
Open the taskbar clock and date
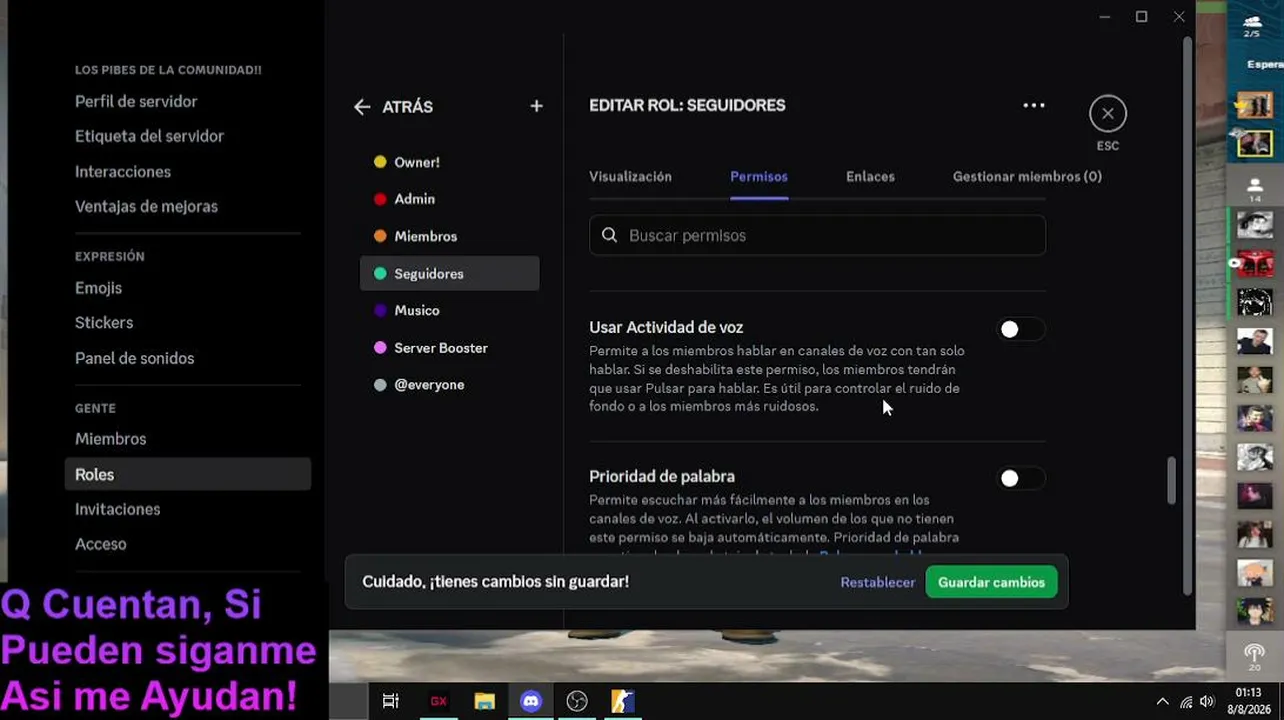(1248, 701)
